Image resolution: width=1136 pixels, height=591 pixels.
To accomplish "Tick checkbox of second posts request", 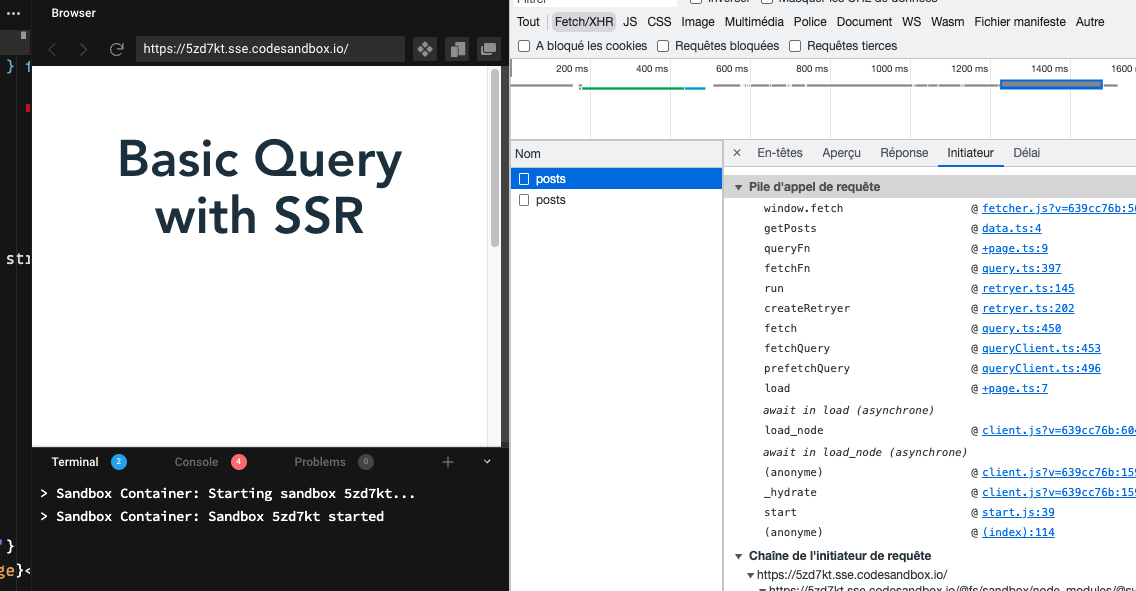I will point(524,200).
